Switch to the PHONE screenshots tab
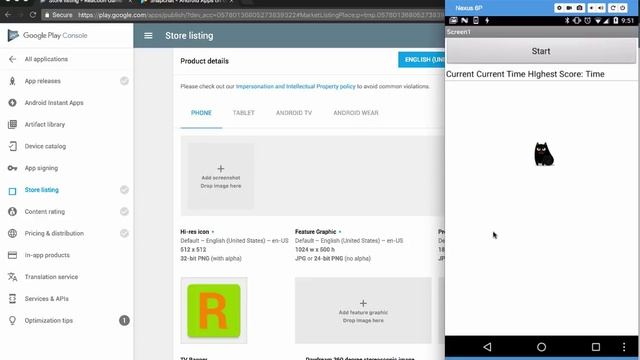640x360 pixels. click(x=201, y=113)
